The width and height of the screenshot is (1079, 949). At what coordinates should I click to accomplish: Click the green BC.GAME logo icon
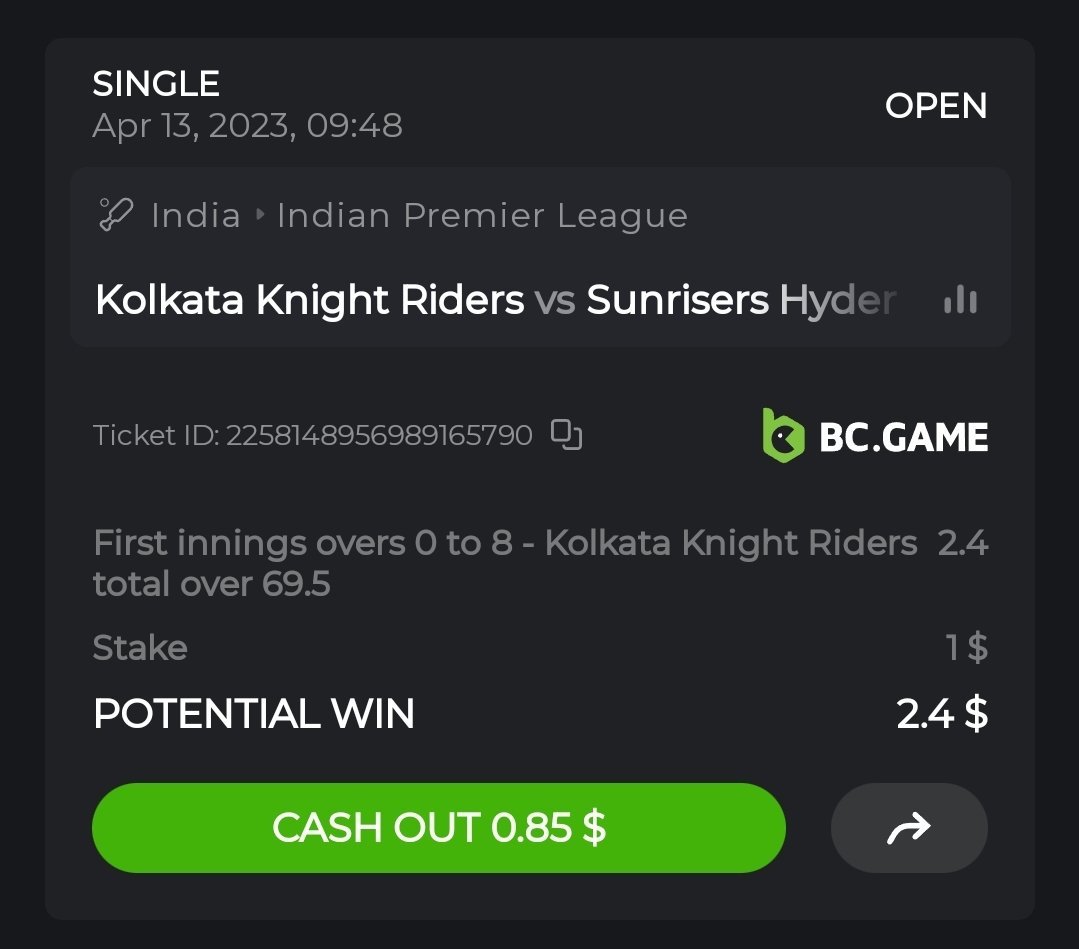(x=783, y=435)
